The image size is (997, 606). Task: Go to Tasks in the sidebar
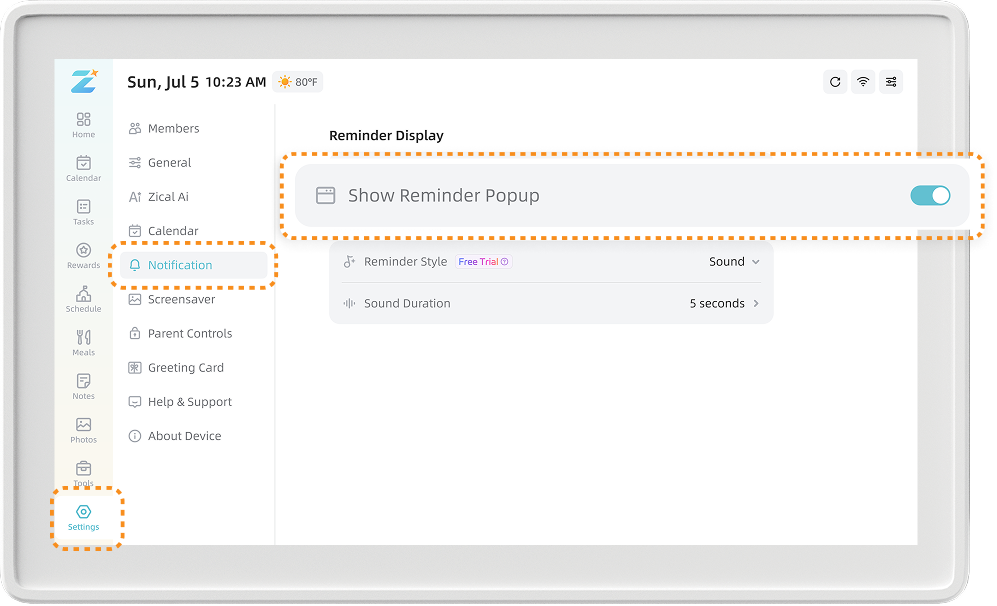[x=83, y=212]
